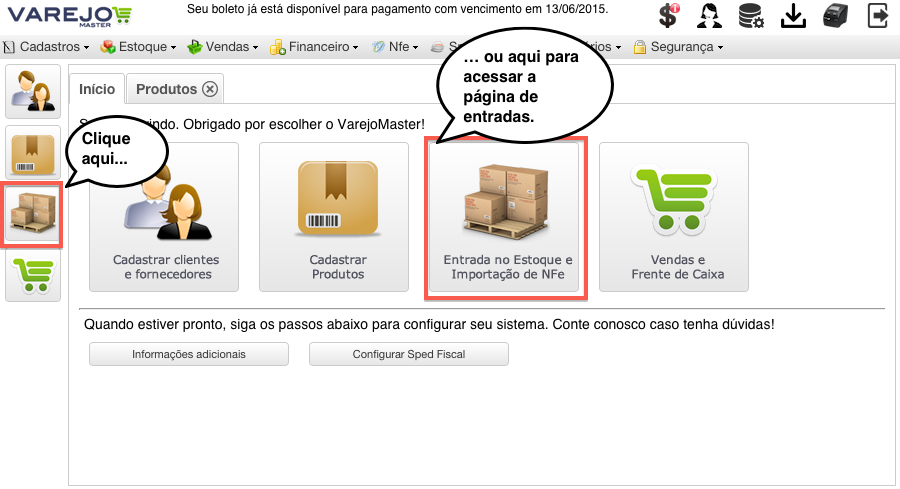This screenshot has height=489, width=900.
Task: Open the billing dollar icon with notification
Action: (x=668, y=15)
